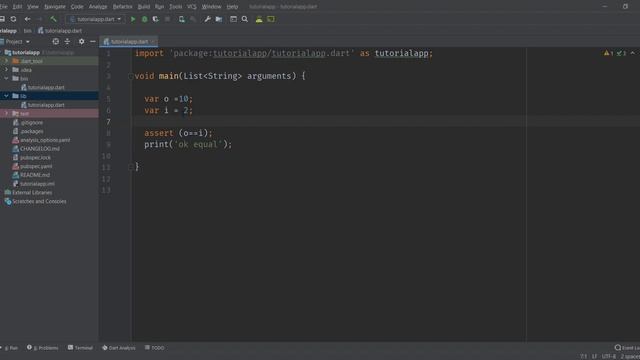Go forward with the right arrow icon
This screenshot has width=640, height=360.
[40, 19]
